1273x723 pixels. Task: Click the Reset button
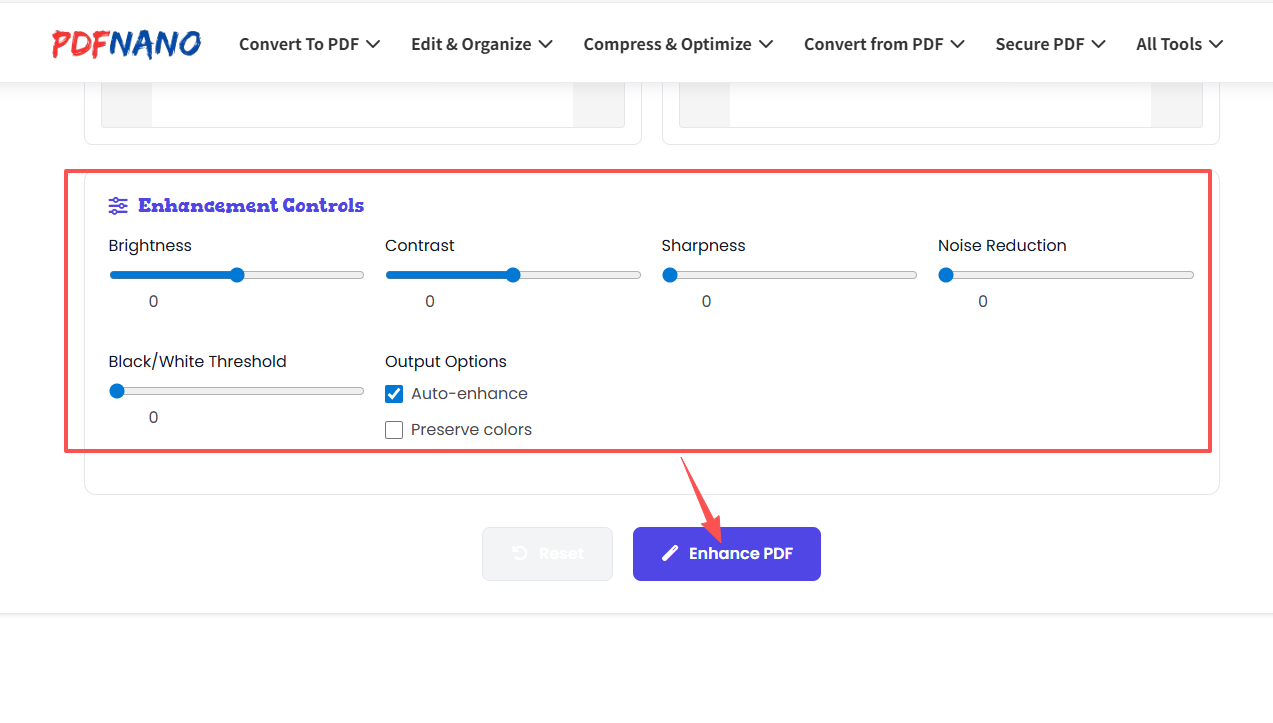(547, 554)
